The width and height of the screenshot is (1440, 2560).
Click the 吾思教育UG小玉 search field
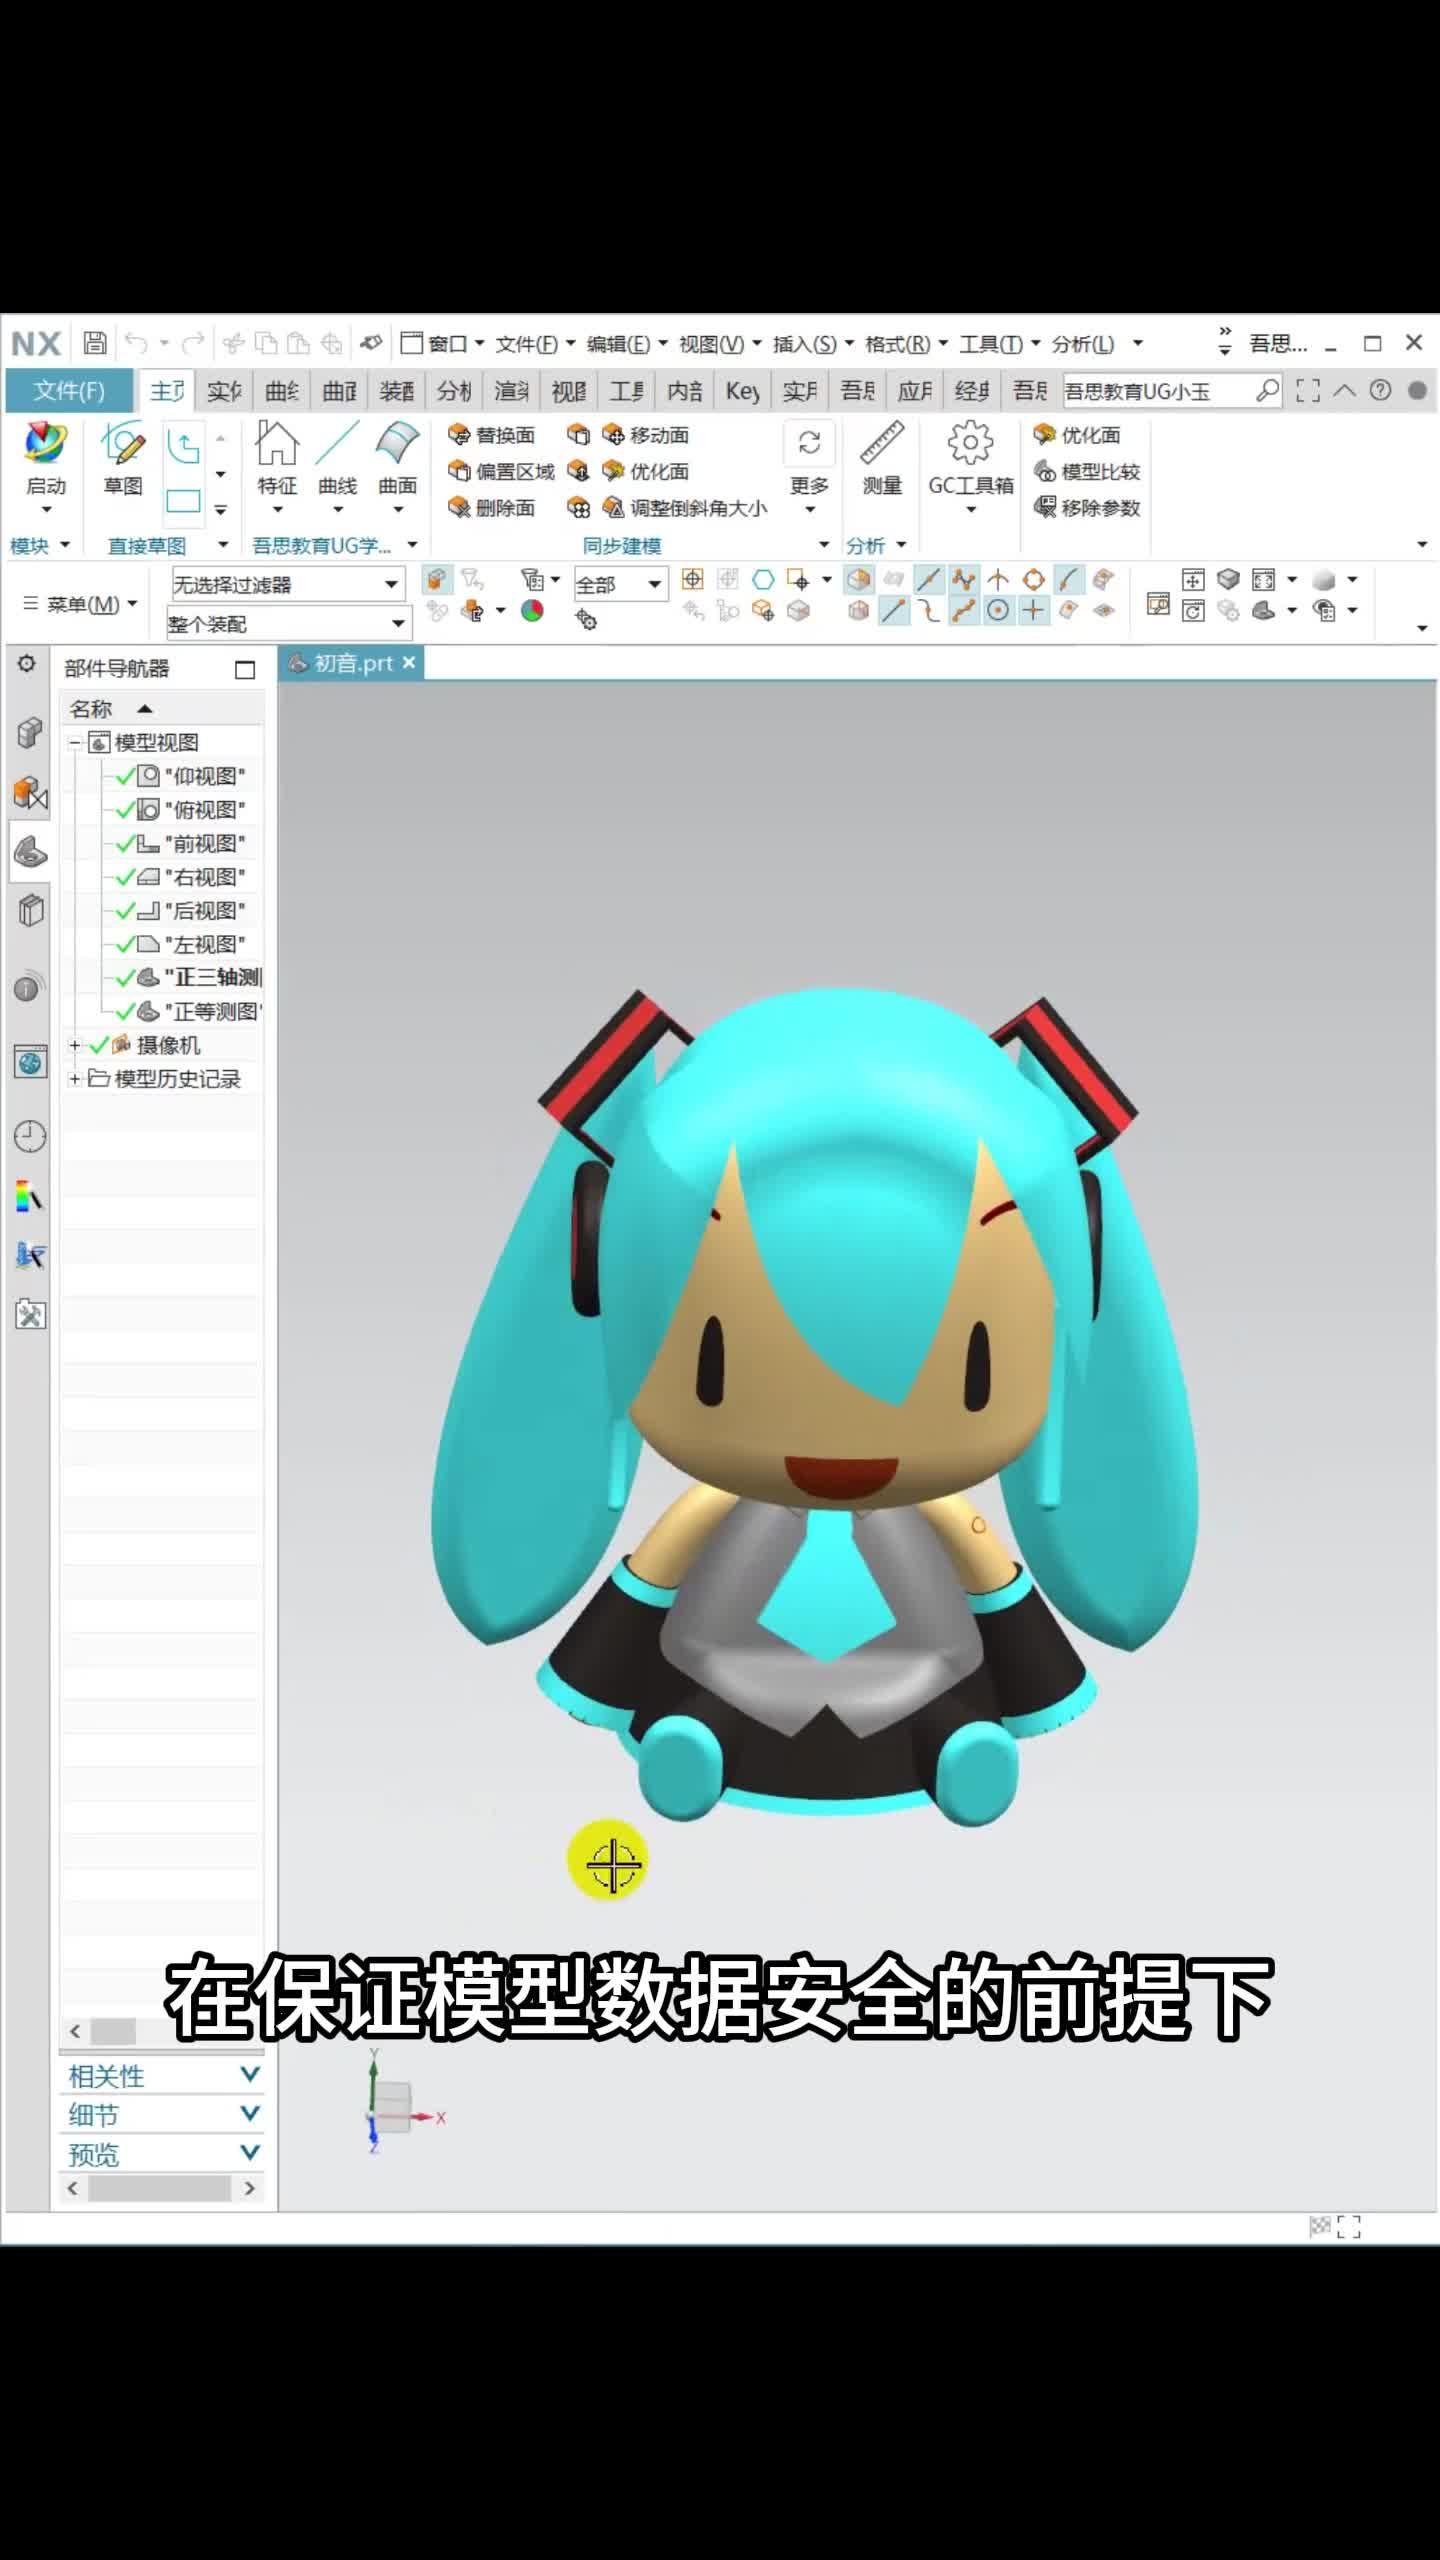pos(1155,391)
